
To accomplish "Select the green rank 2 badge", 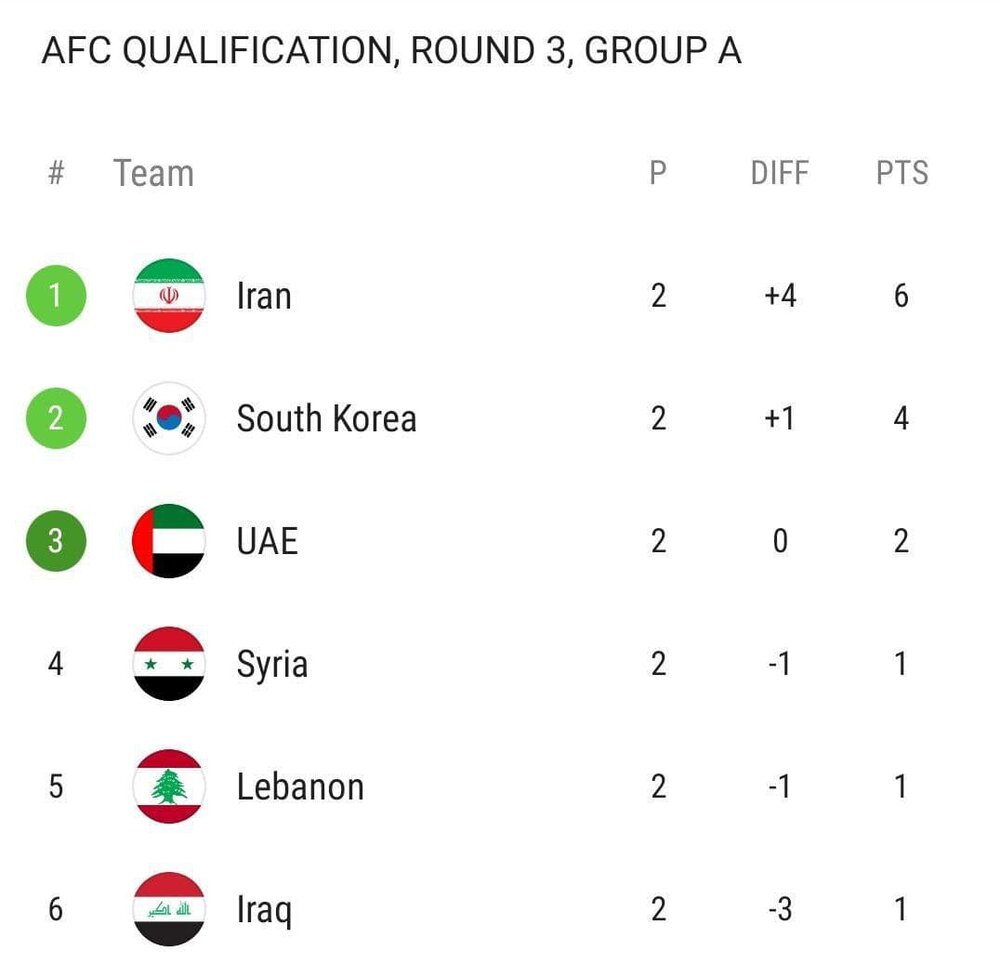I will click(x=56, y=418).
